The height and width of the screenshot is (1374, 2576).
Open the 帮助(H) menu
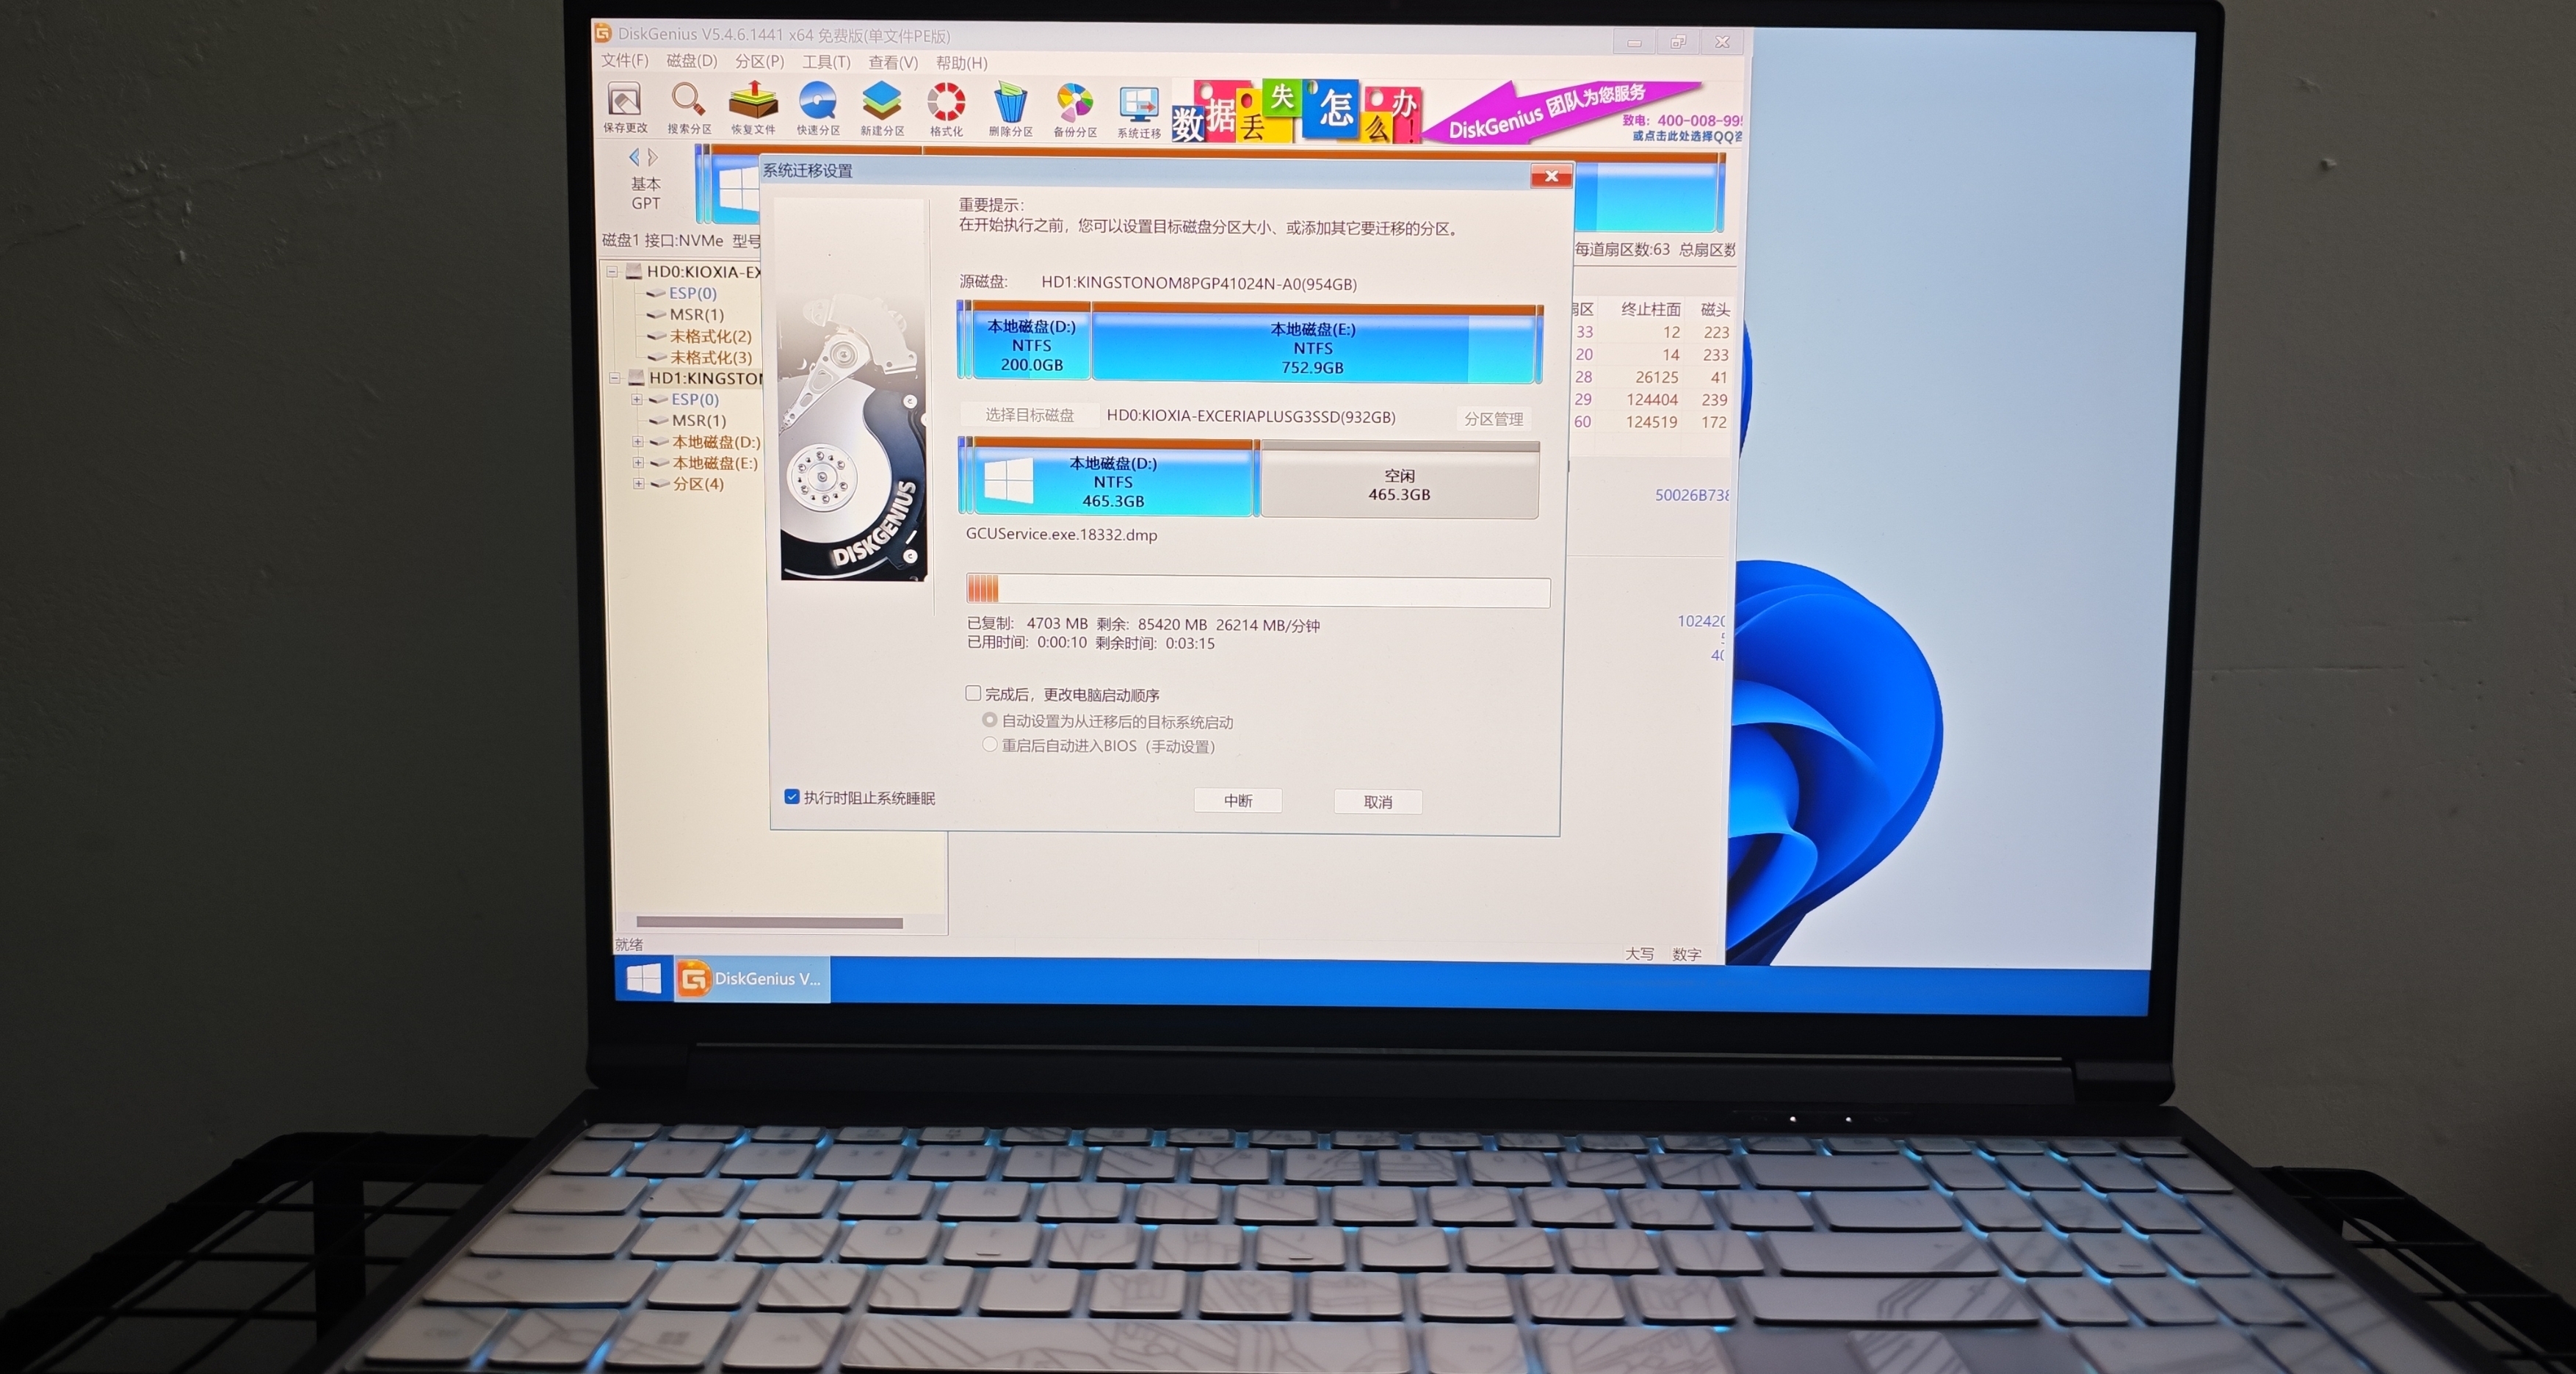[961, 63]
